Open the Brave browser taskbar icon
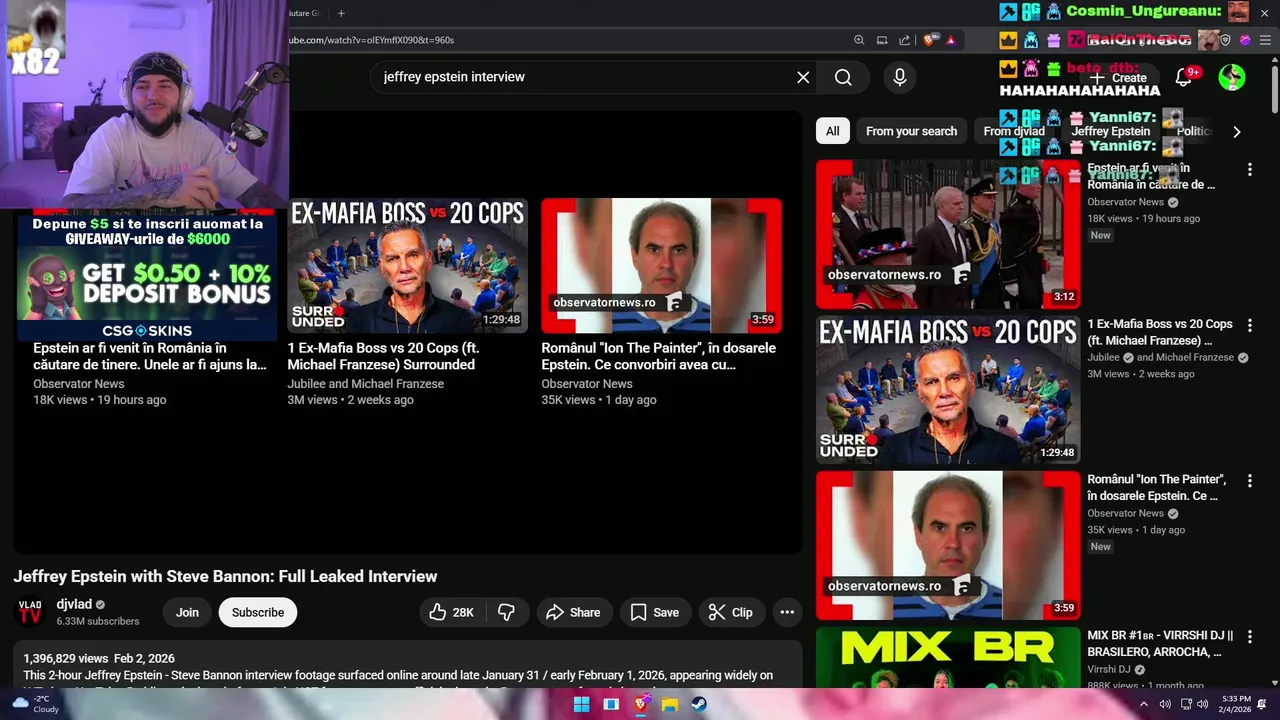1280x720 pixels. 641,704
